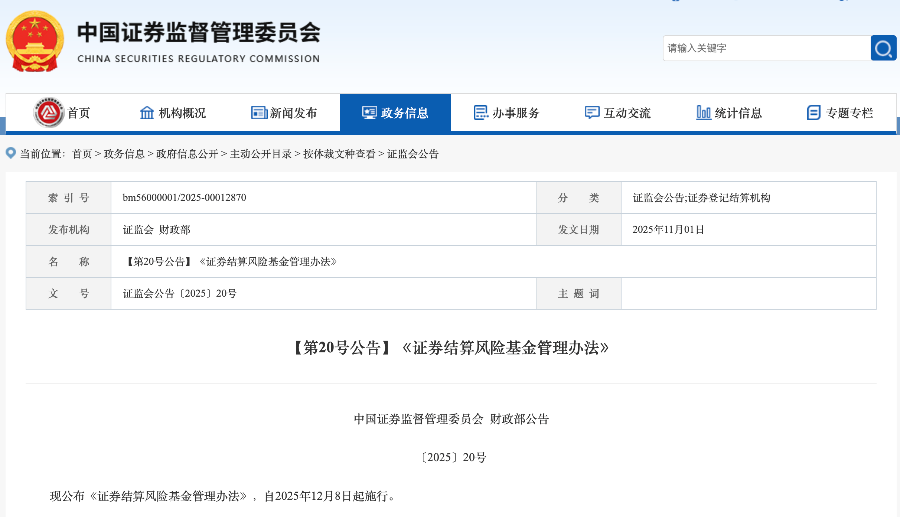Select the 按体裁文种查看 breadcrumb link
The height and width of the screenshot is (517, 900).
pos(339,154)
